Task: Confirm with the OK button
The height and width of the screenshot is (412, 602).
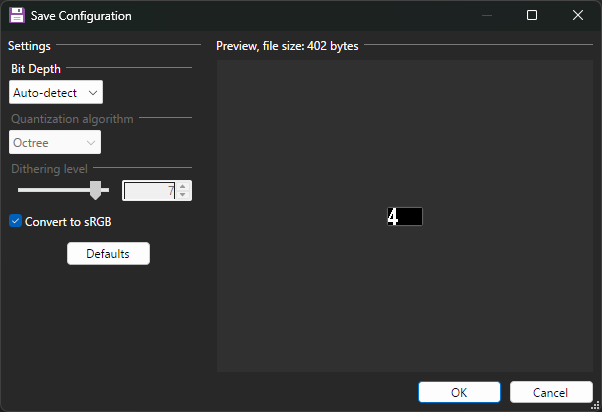Action: point(459,392)
